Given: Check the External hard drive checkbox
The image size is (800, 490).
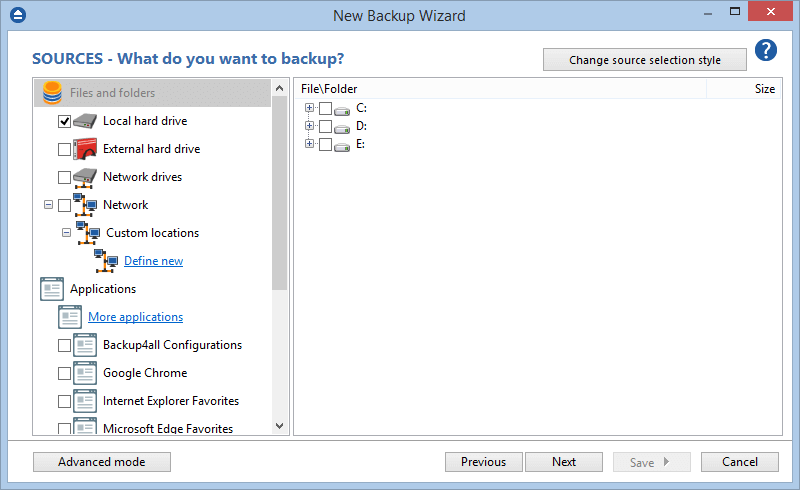Looking at the screenshot, I should point(64,150).
